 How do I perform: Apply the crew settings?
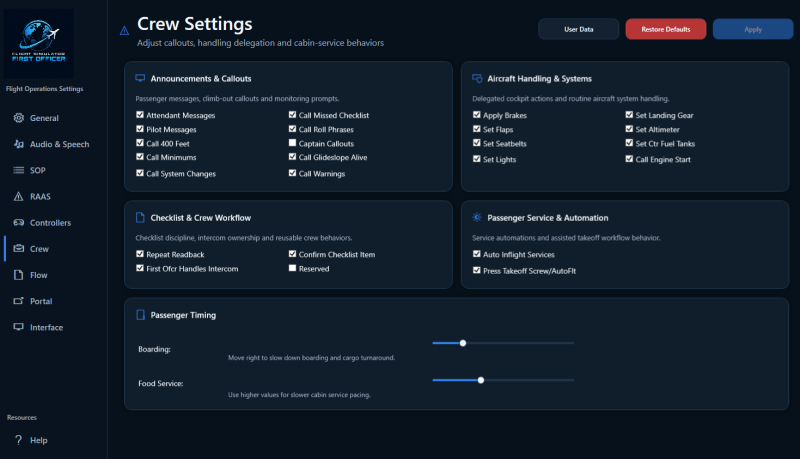(753, 29)
